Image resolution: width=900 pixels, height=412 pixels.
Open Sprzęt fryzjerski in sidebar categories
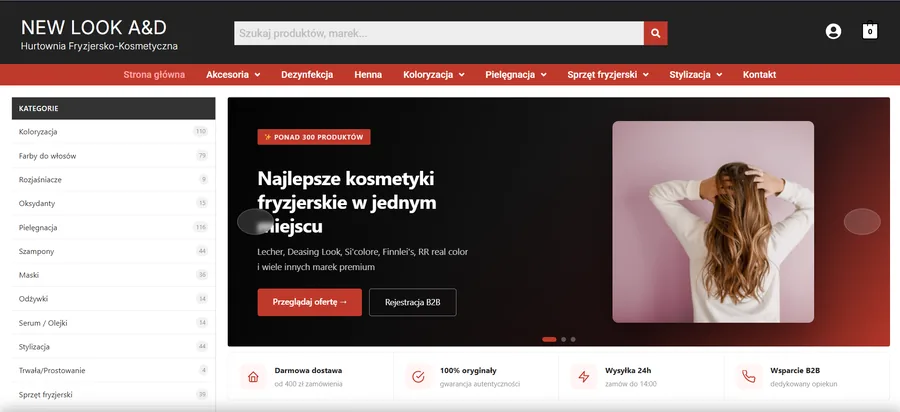pos(114,395)
